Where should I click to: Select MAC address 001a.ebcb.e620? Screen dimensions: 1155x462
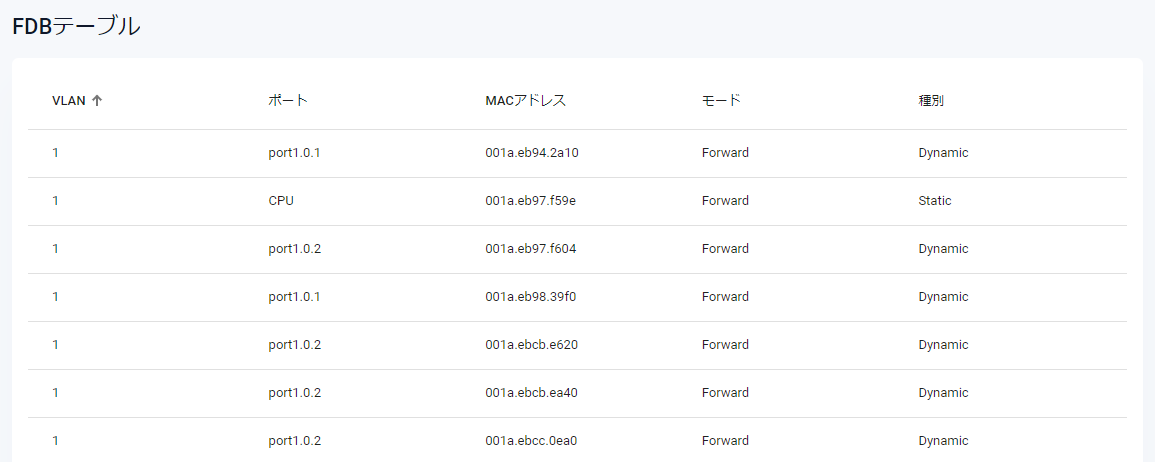tap(532, 345)
